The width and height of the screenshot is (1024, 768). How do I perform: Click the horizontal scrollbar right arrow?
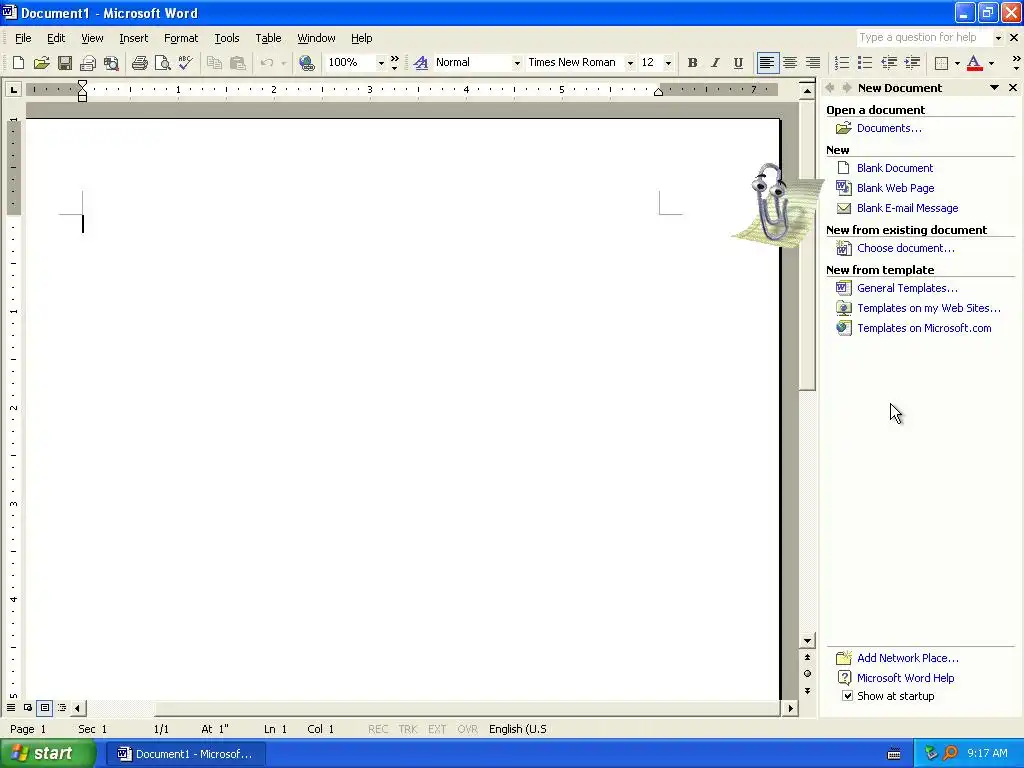[791, 708]
